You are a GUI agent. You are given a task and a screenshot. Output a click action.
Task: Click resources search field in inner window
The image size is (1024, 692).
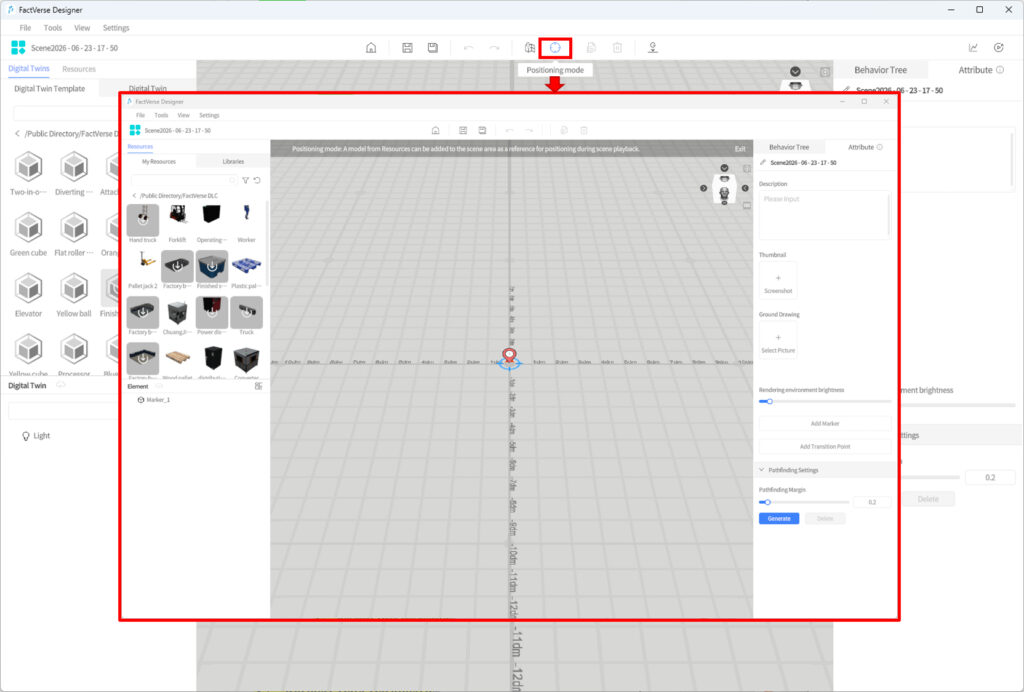point(184,180)
